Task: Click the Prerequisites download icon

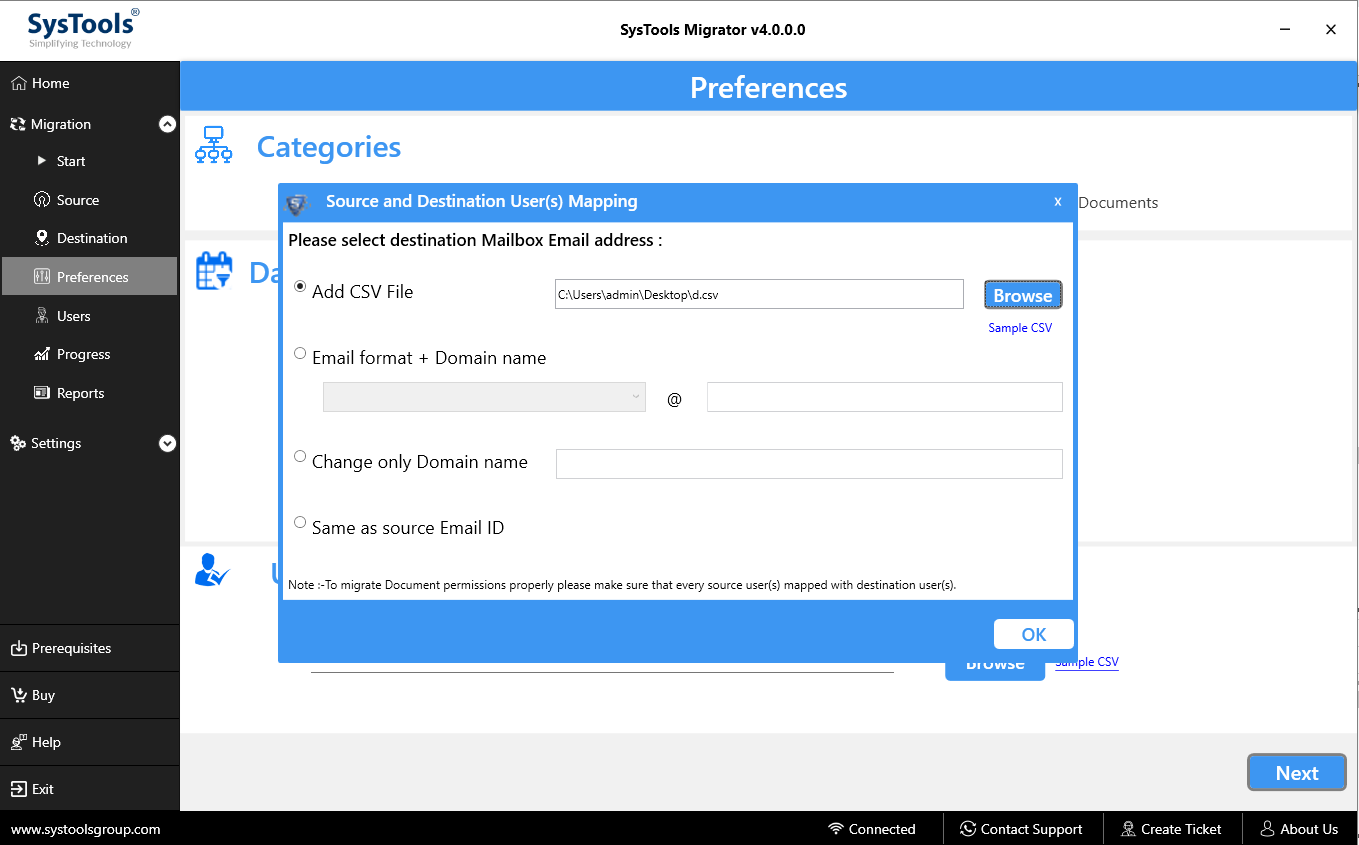Action: [x=18, y=648]
